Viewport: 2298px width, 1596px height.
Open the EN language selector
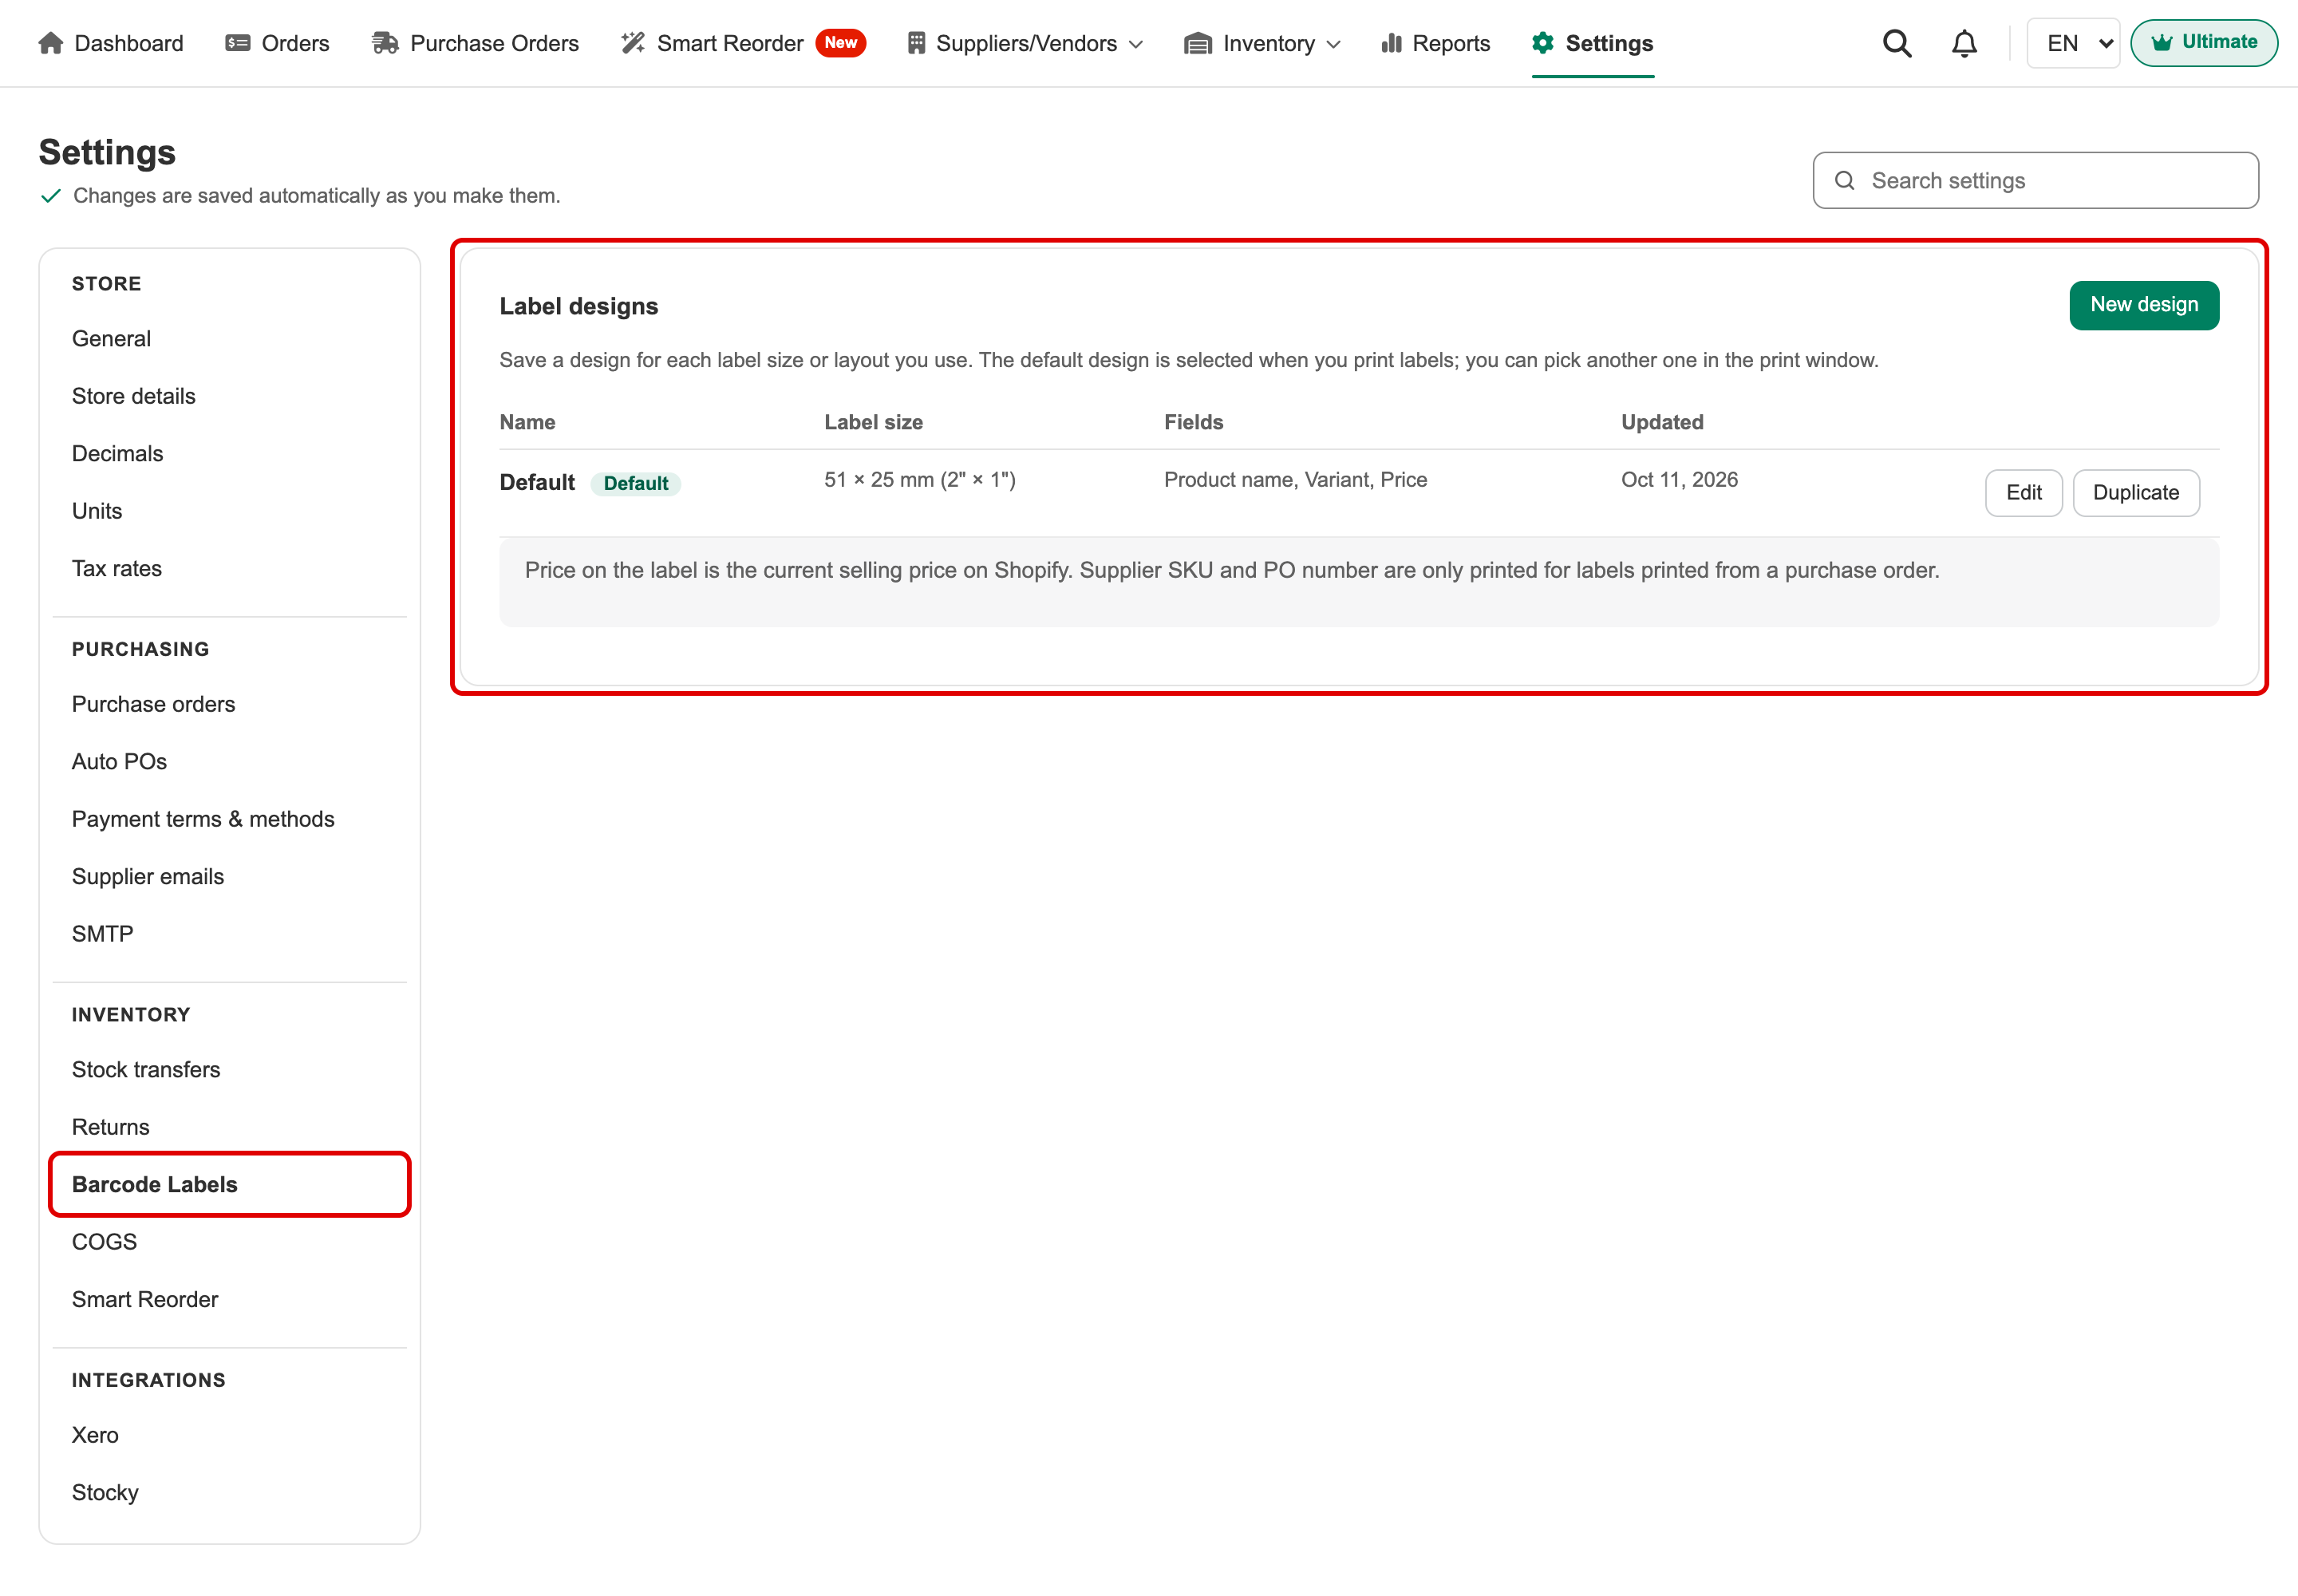[2073, 43]
